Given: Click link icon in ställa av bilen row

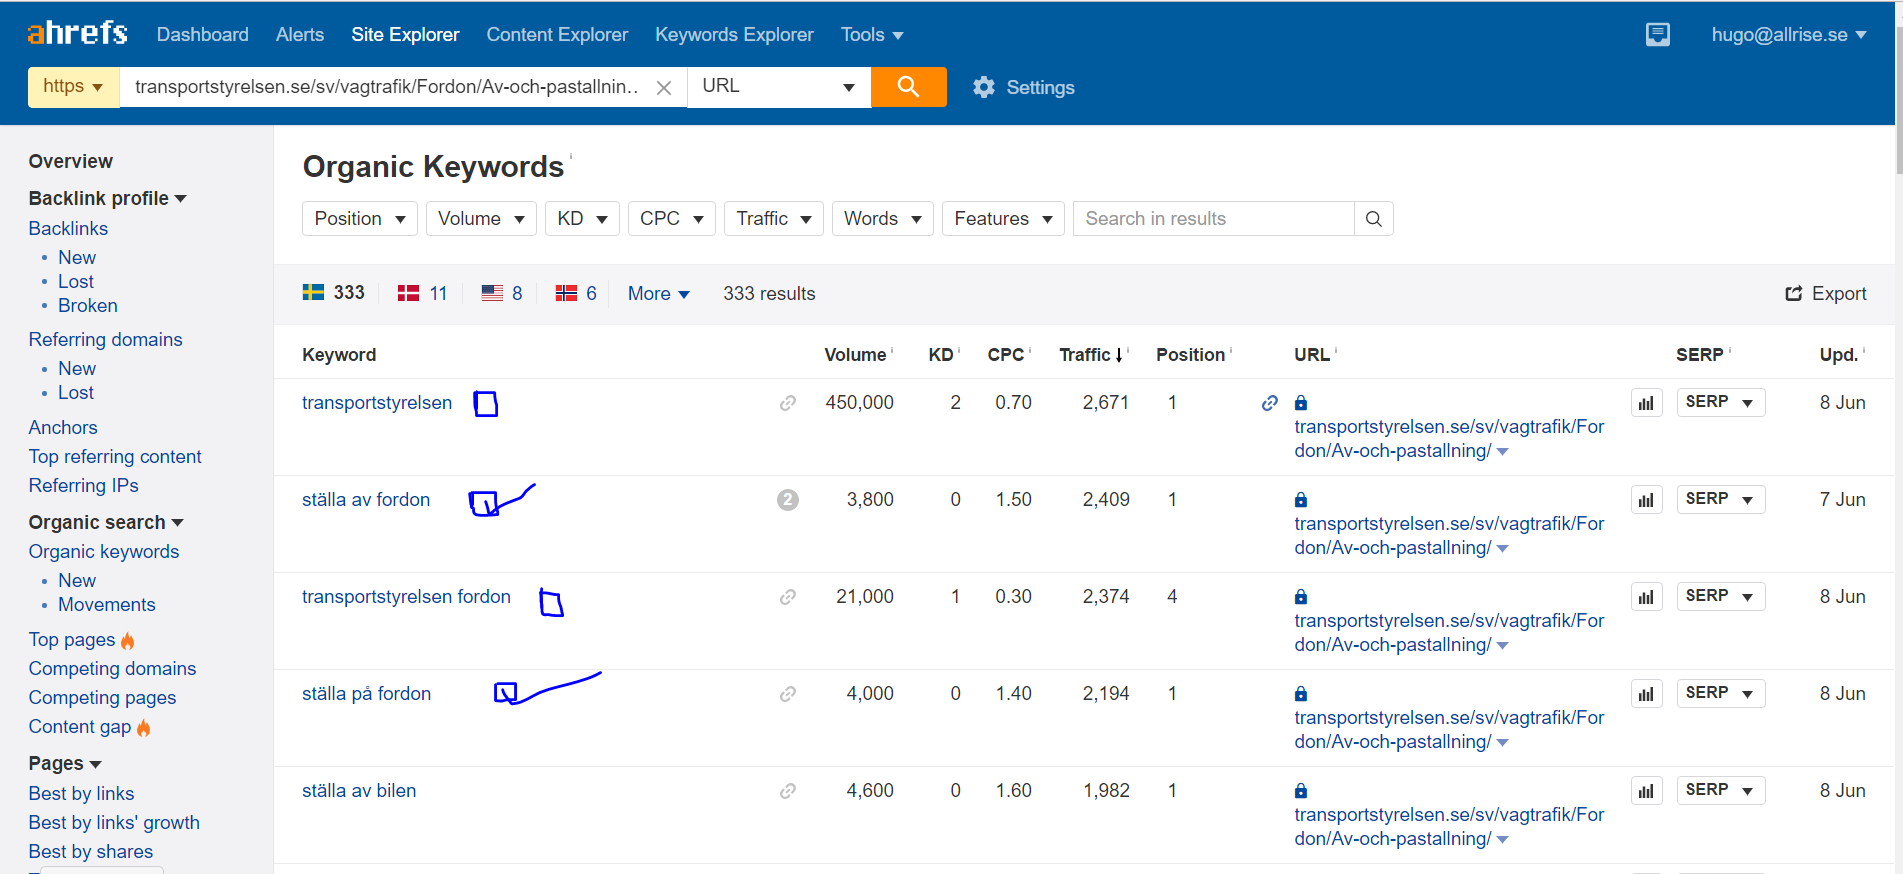Looking at the screenshot, I should point(788,791).
